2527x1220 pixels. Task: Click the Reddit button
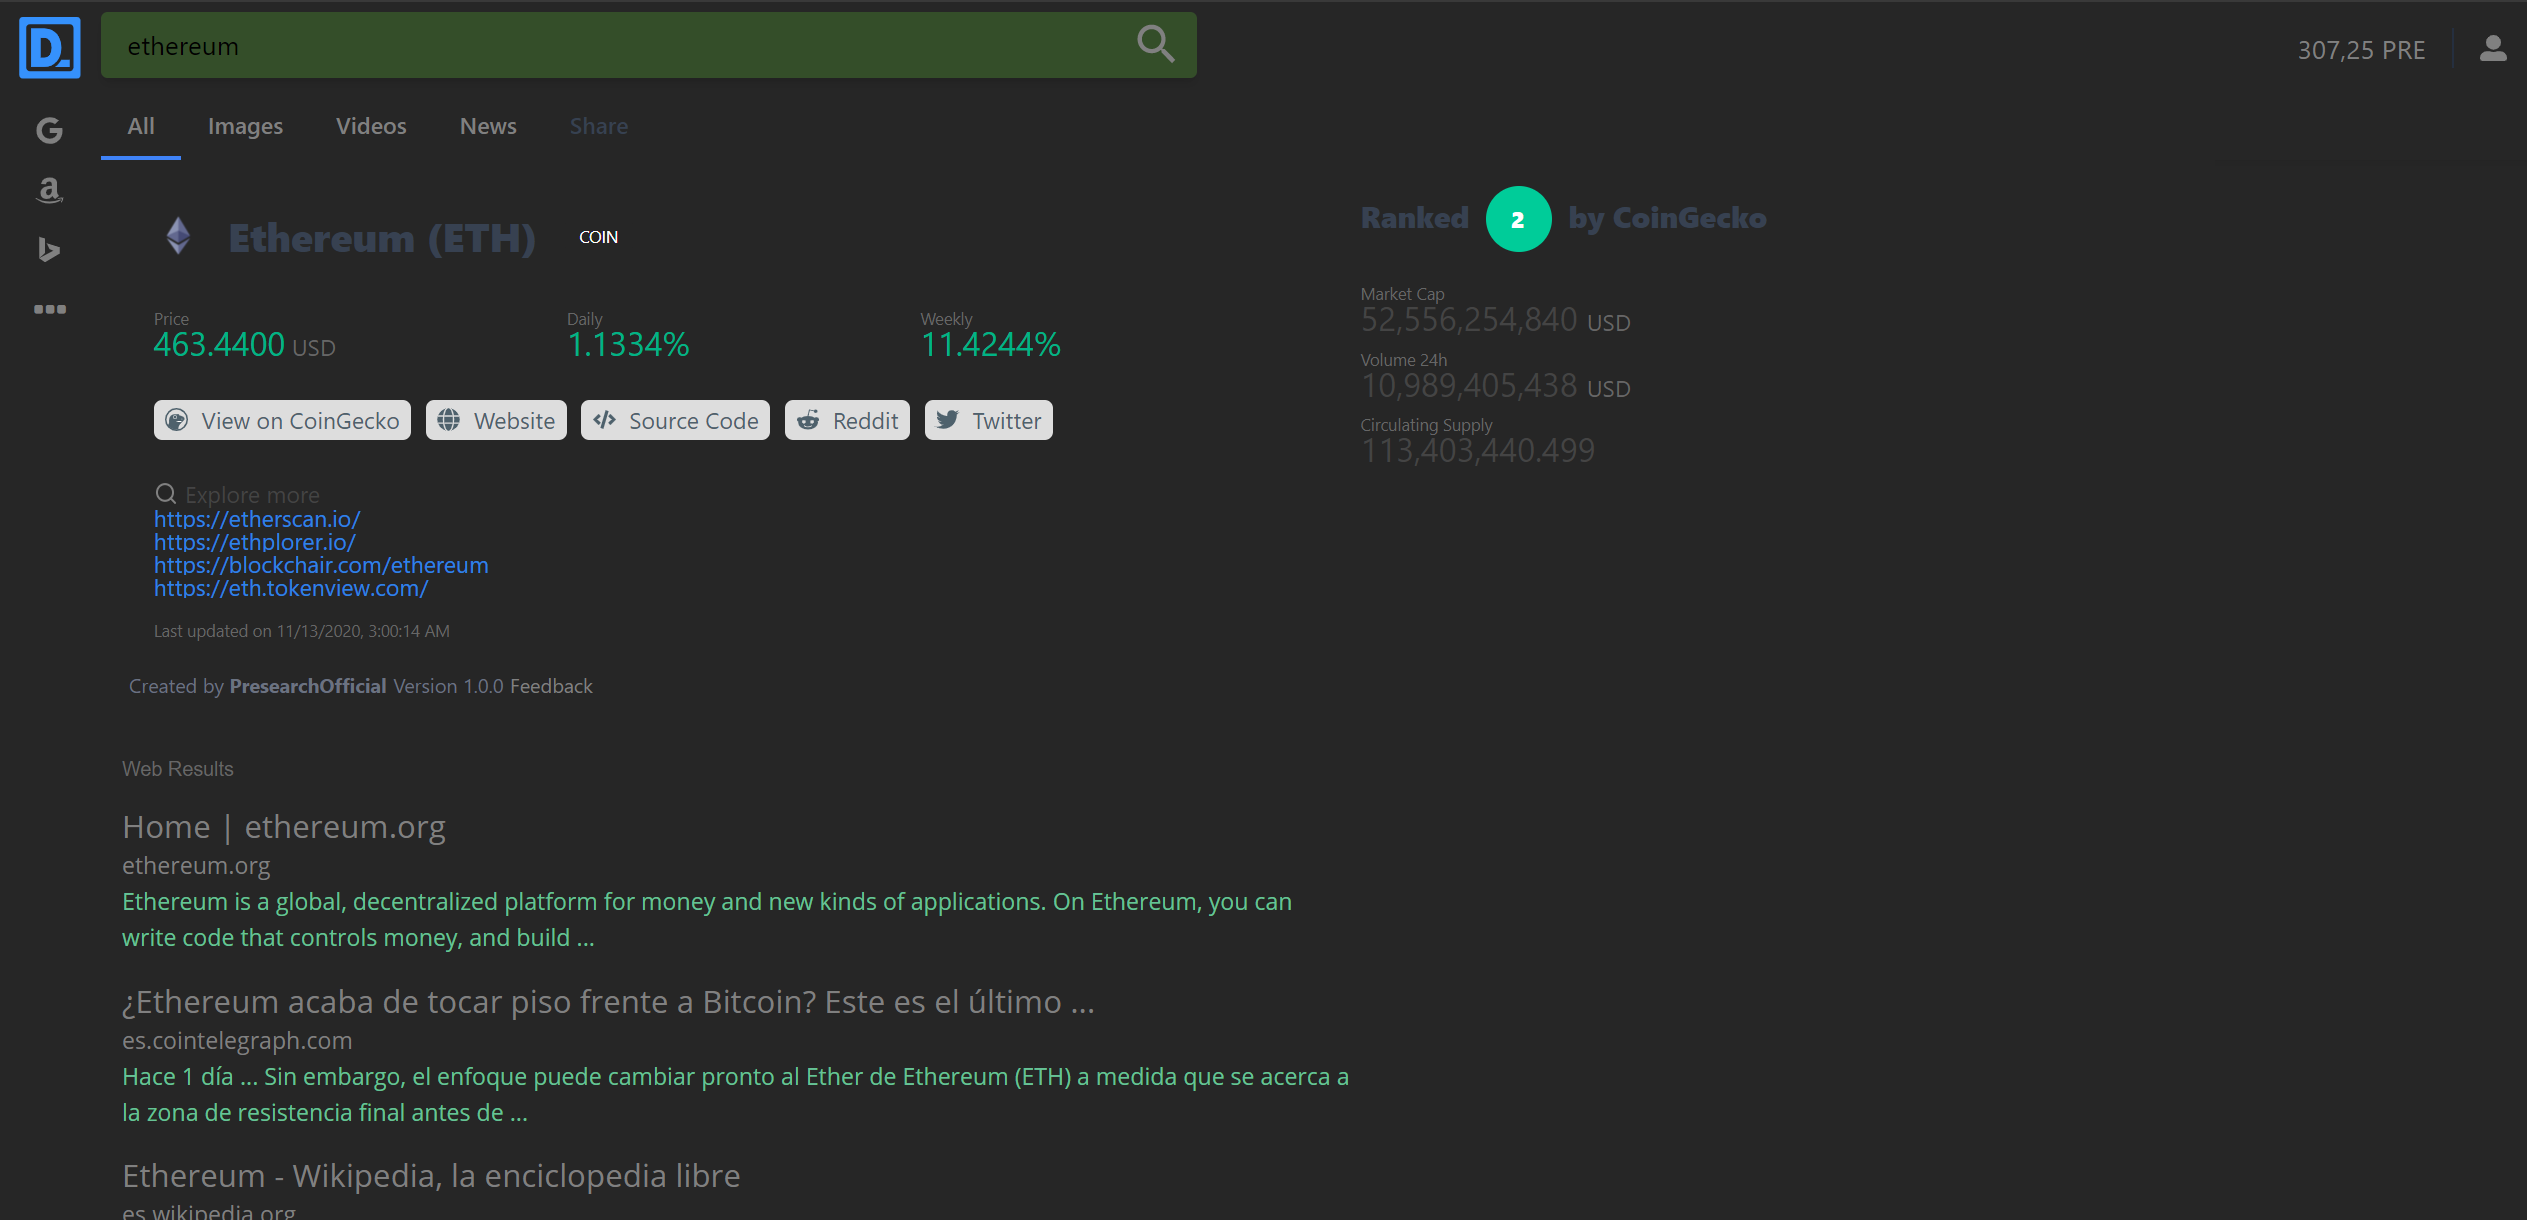coord(847,421)
